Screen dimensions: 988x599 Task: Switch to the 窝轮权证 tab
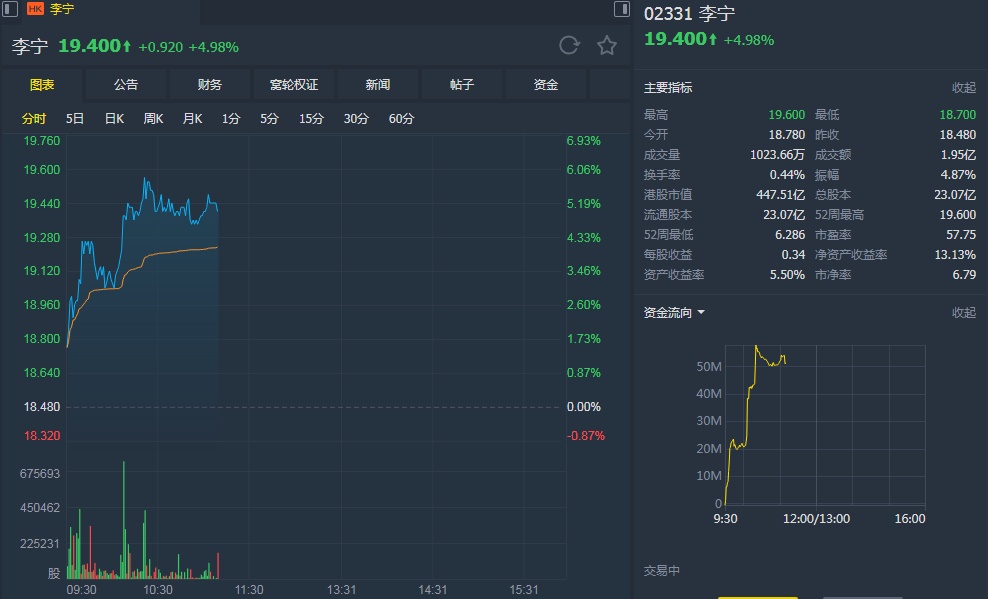(294, 85)
